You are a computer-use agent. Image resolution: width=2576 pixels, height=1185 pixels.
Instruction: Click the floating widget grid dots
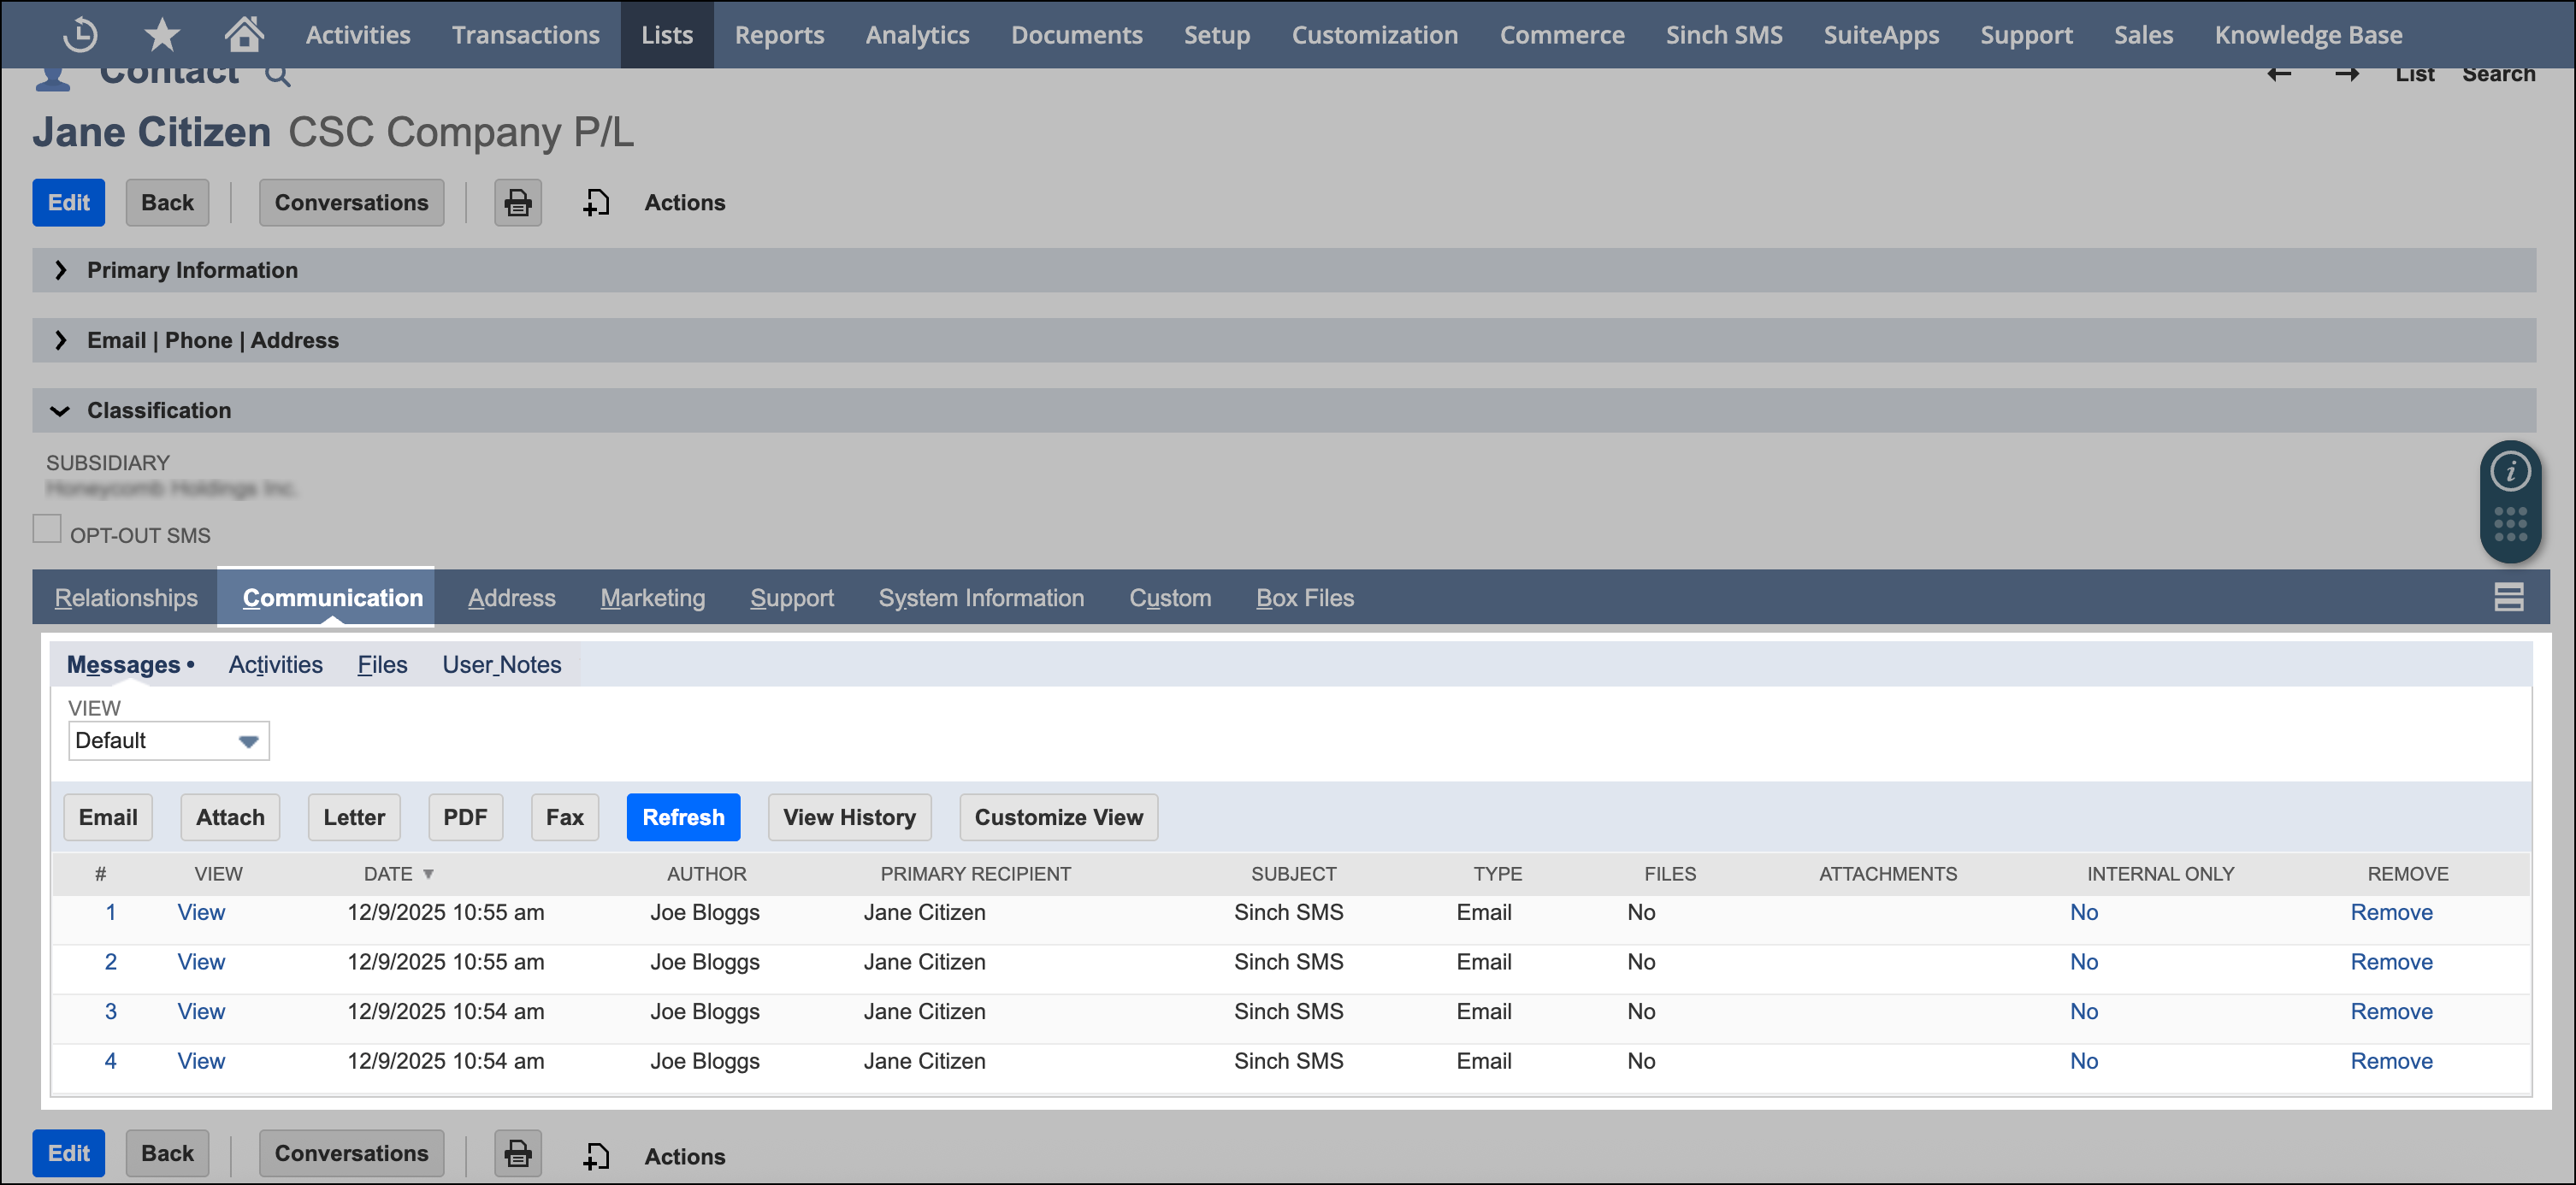pos(2510,523)
